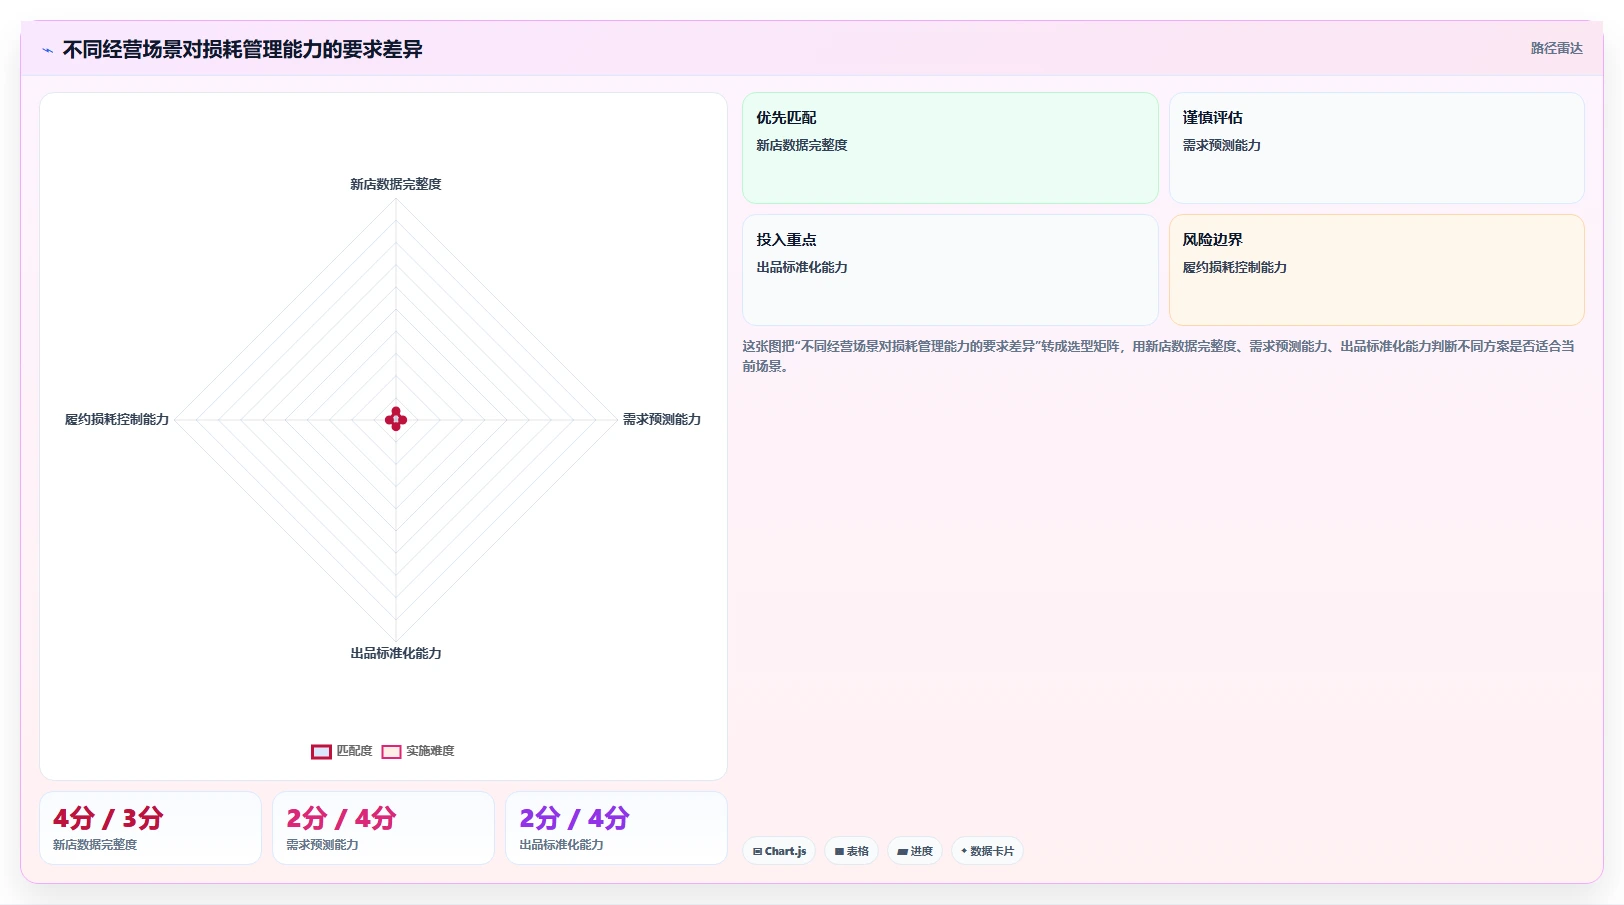1624x905 pixels.
Task: Click the radar chart center data point
Action: (x=396, y=419)
